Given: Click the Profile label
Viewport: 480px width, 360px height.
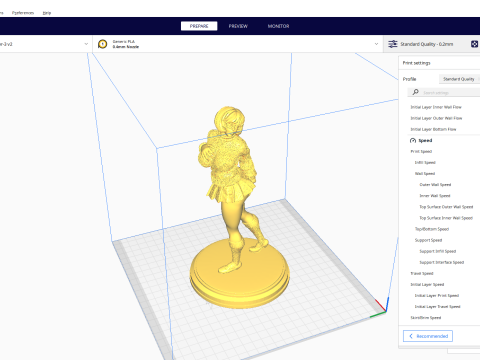Looking at the screenshot, I should (x=409, y=79).
